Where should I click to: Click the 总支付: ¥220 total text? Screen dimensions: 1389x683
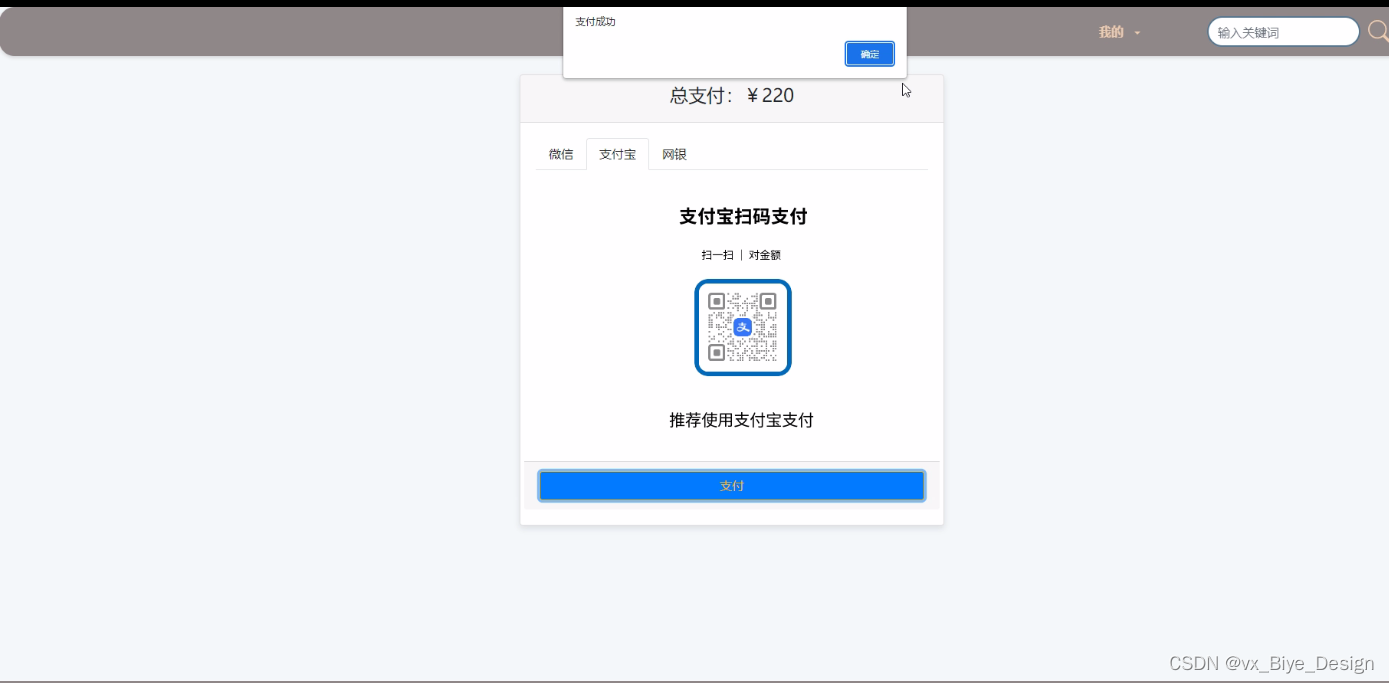732,96
